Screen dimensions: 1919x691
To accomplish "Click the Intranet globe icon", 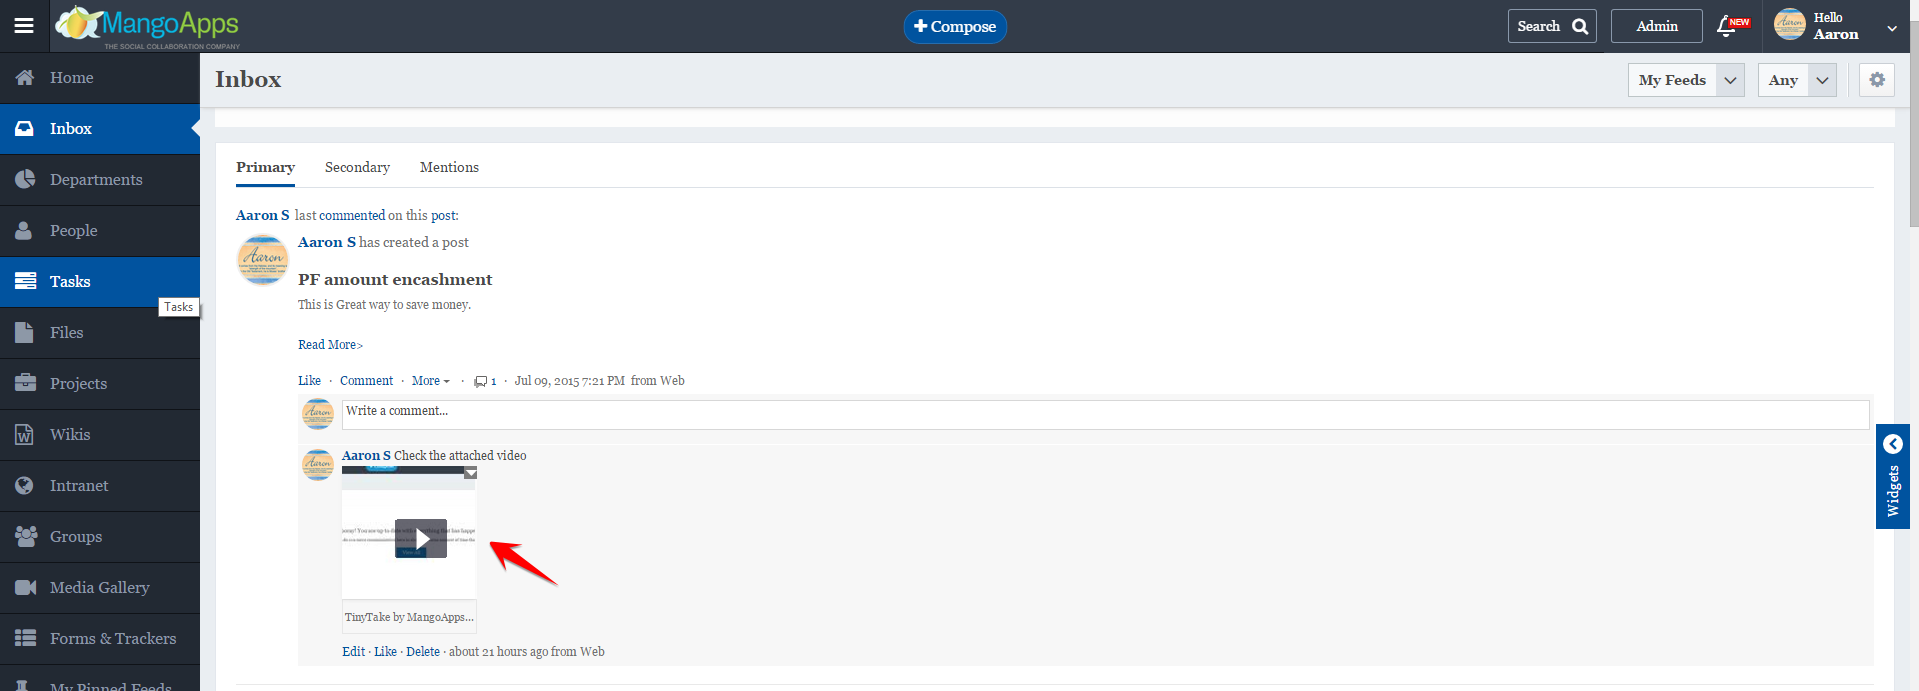I will (x=25, y=486).
